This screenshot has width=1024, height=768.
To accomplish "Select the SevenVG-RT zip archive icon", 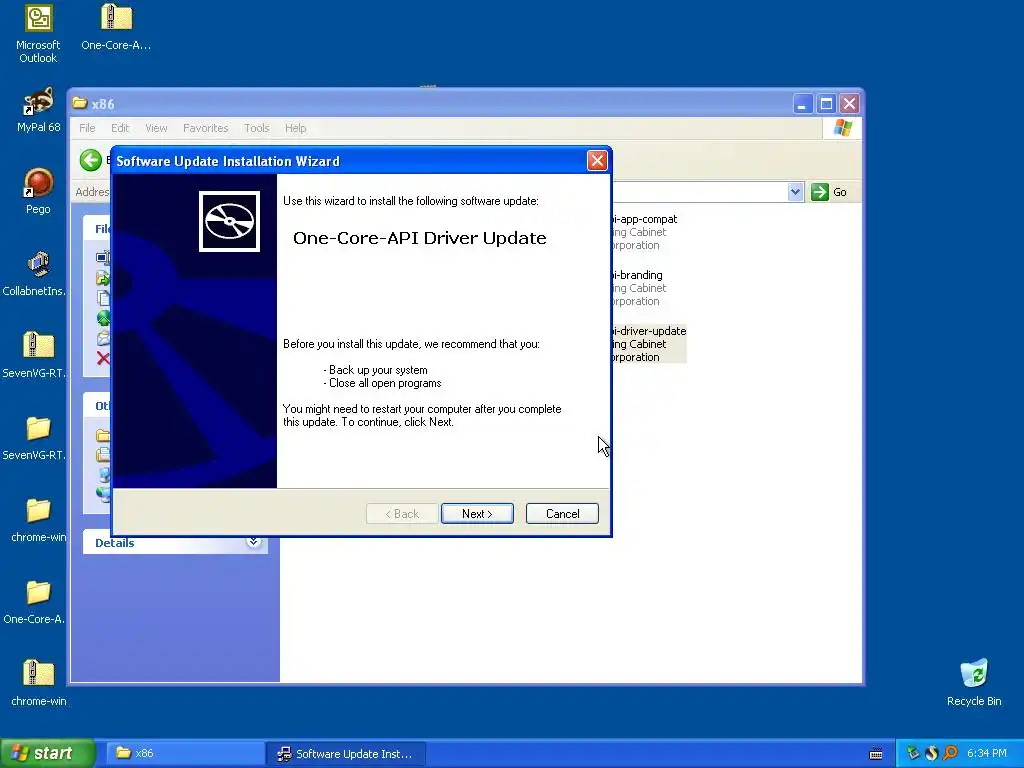I will tap(35, 355).
